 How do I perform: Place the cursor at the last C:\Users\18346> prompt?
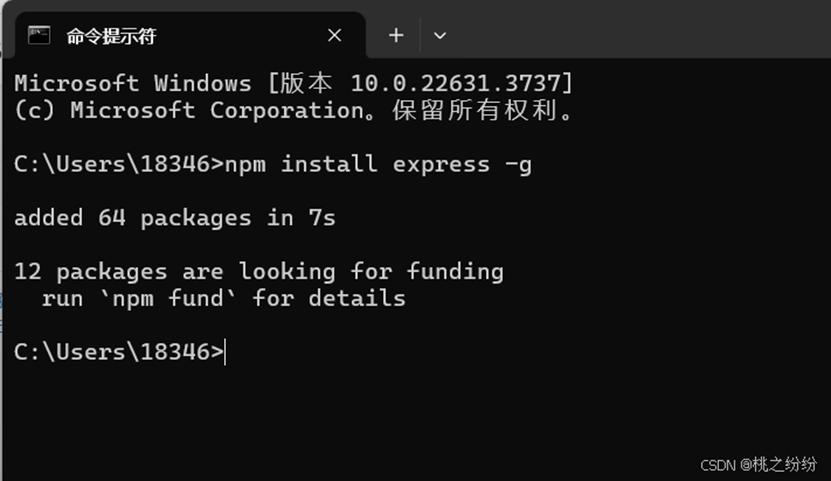click(226, 352)
